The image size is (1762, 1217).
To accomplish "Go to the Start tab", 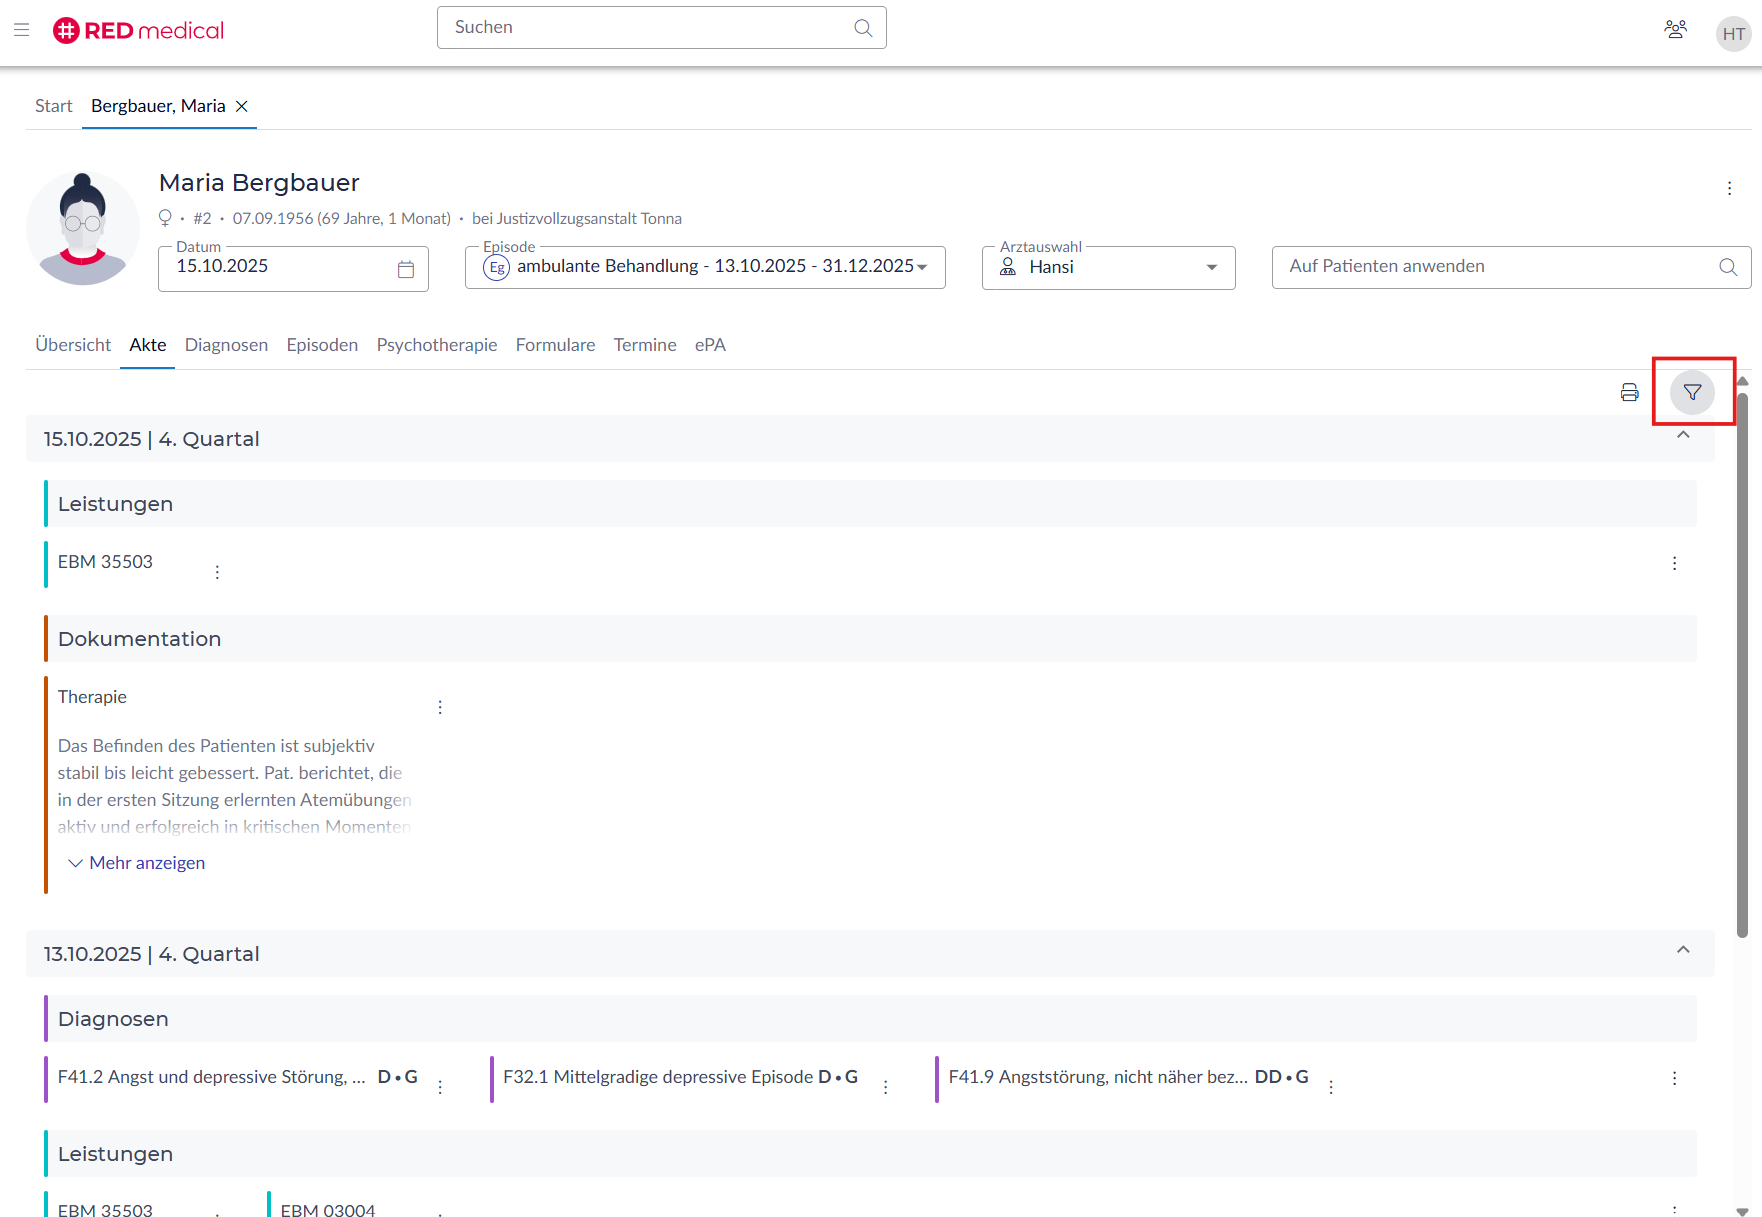I will (x=53, y=106).
